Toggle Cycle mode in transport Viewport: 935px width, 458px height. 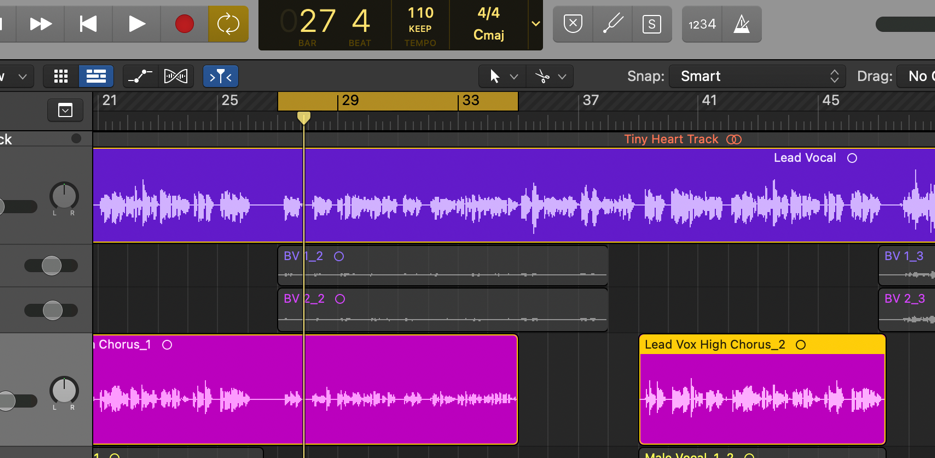pyautogui.click(x=228, y=24)
